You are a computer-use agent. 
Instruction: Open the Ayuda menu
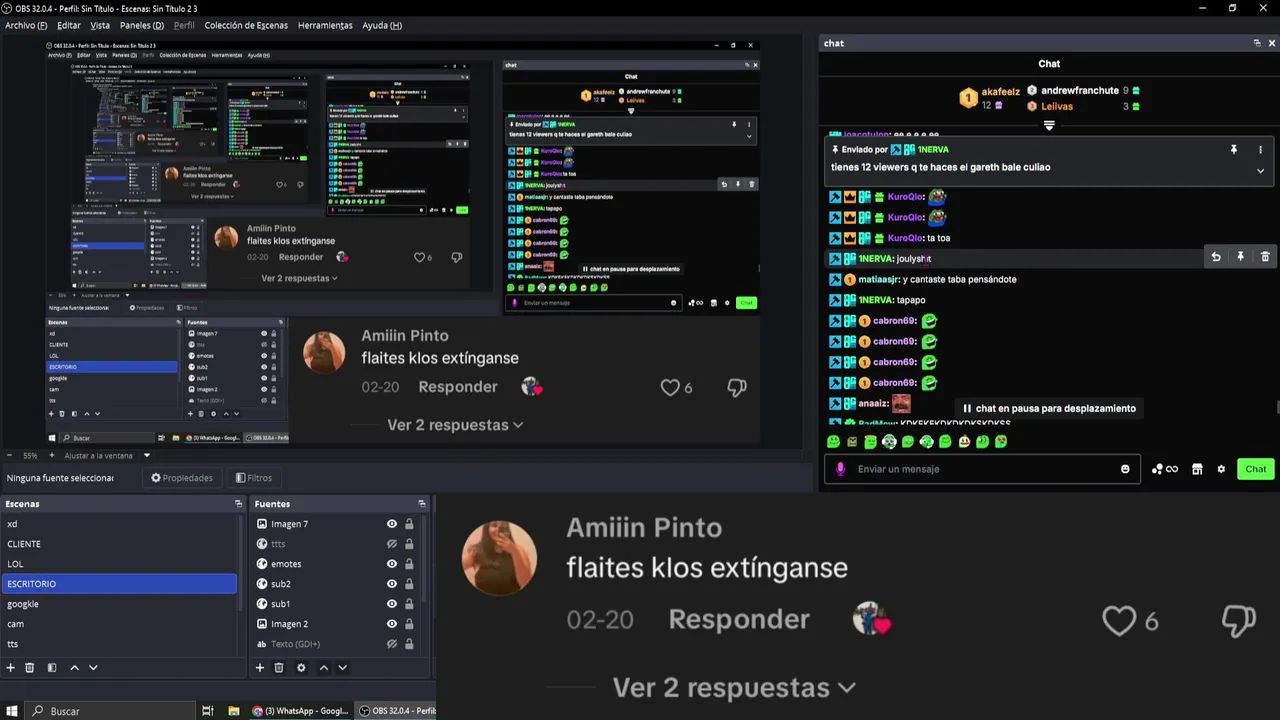tap(382, 25)
